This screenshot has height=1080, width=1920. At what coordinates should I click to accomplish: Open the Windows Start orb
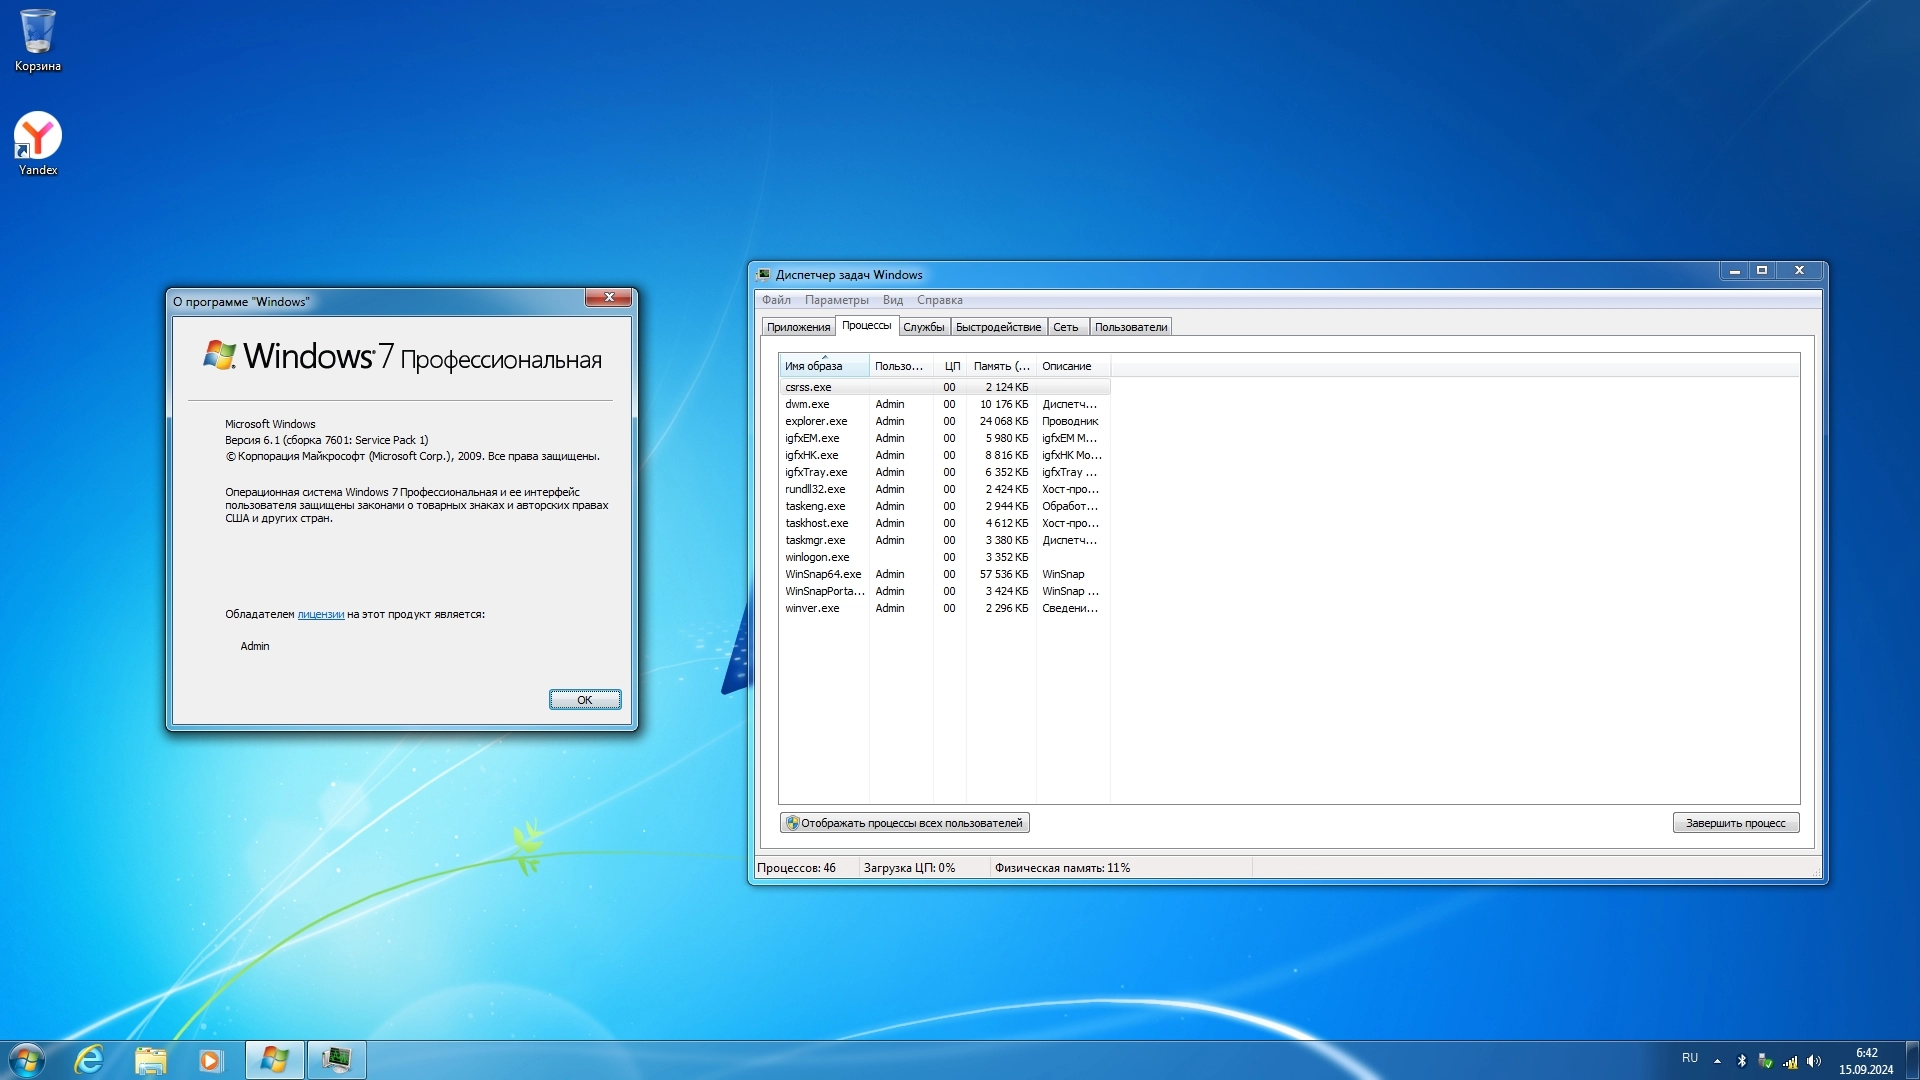coord(27,1060)
